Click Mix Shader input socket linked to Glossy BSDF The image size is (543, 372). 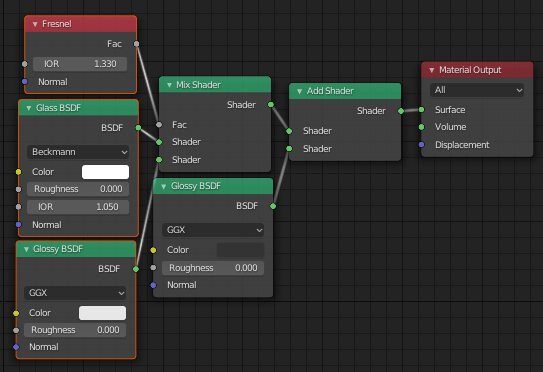pos(159,160)
